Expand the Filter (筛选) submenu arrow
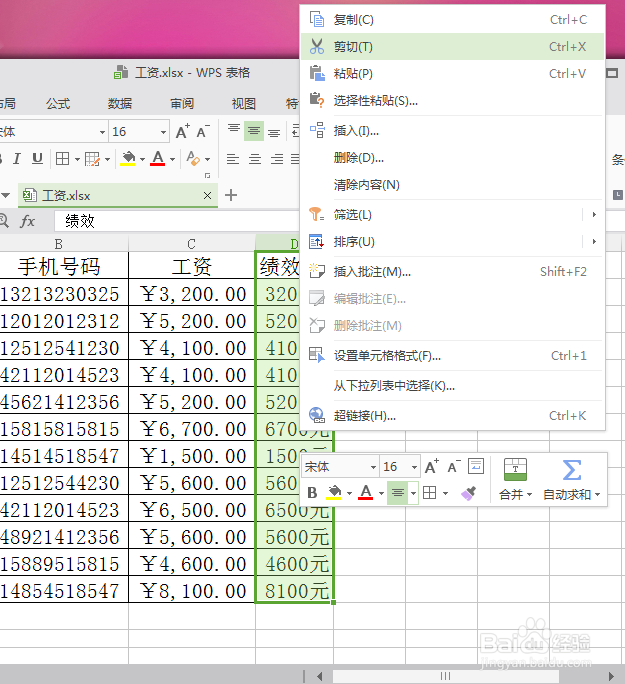Screen dimensions: 625x684 (x=594, y=215)
